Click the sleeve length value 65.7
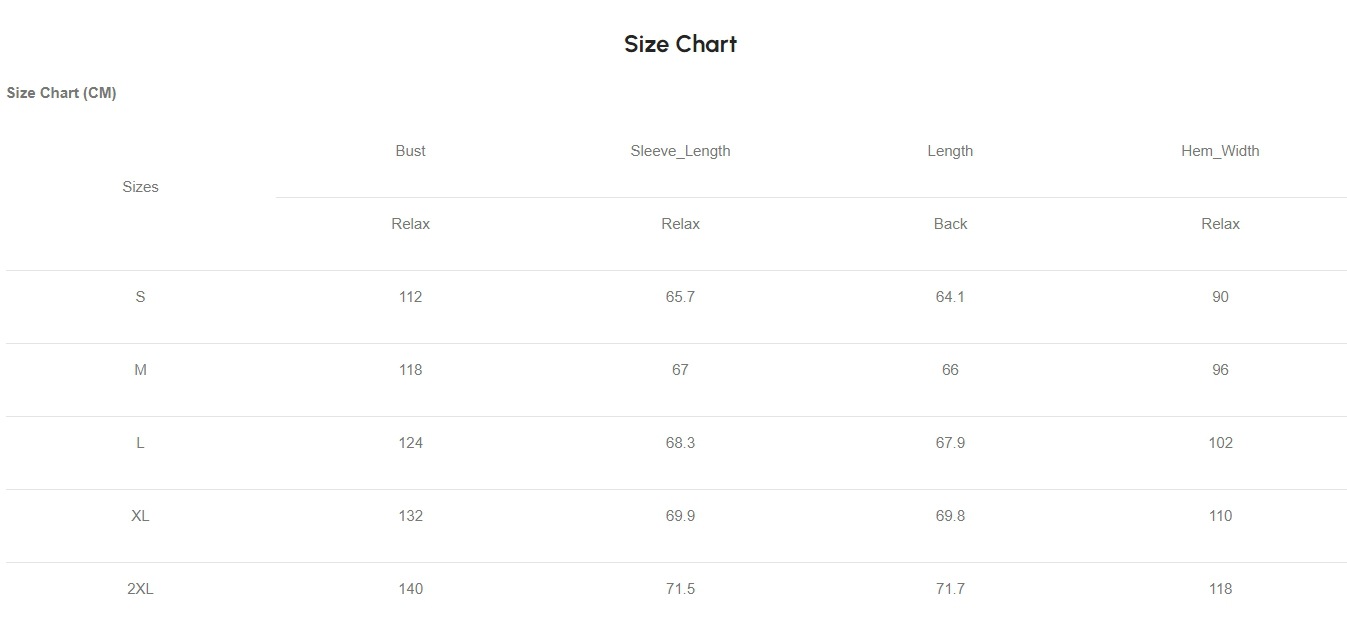1347x634 pixels. tap(680, 297)
